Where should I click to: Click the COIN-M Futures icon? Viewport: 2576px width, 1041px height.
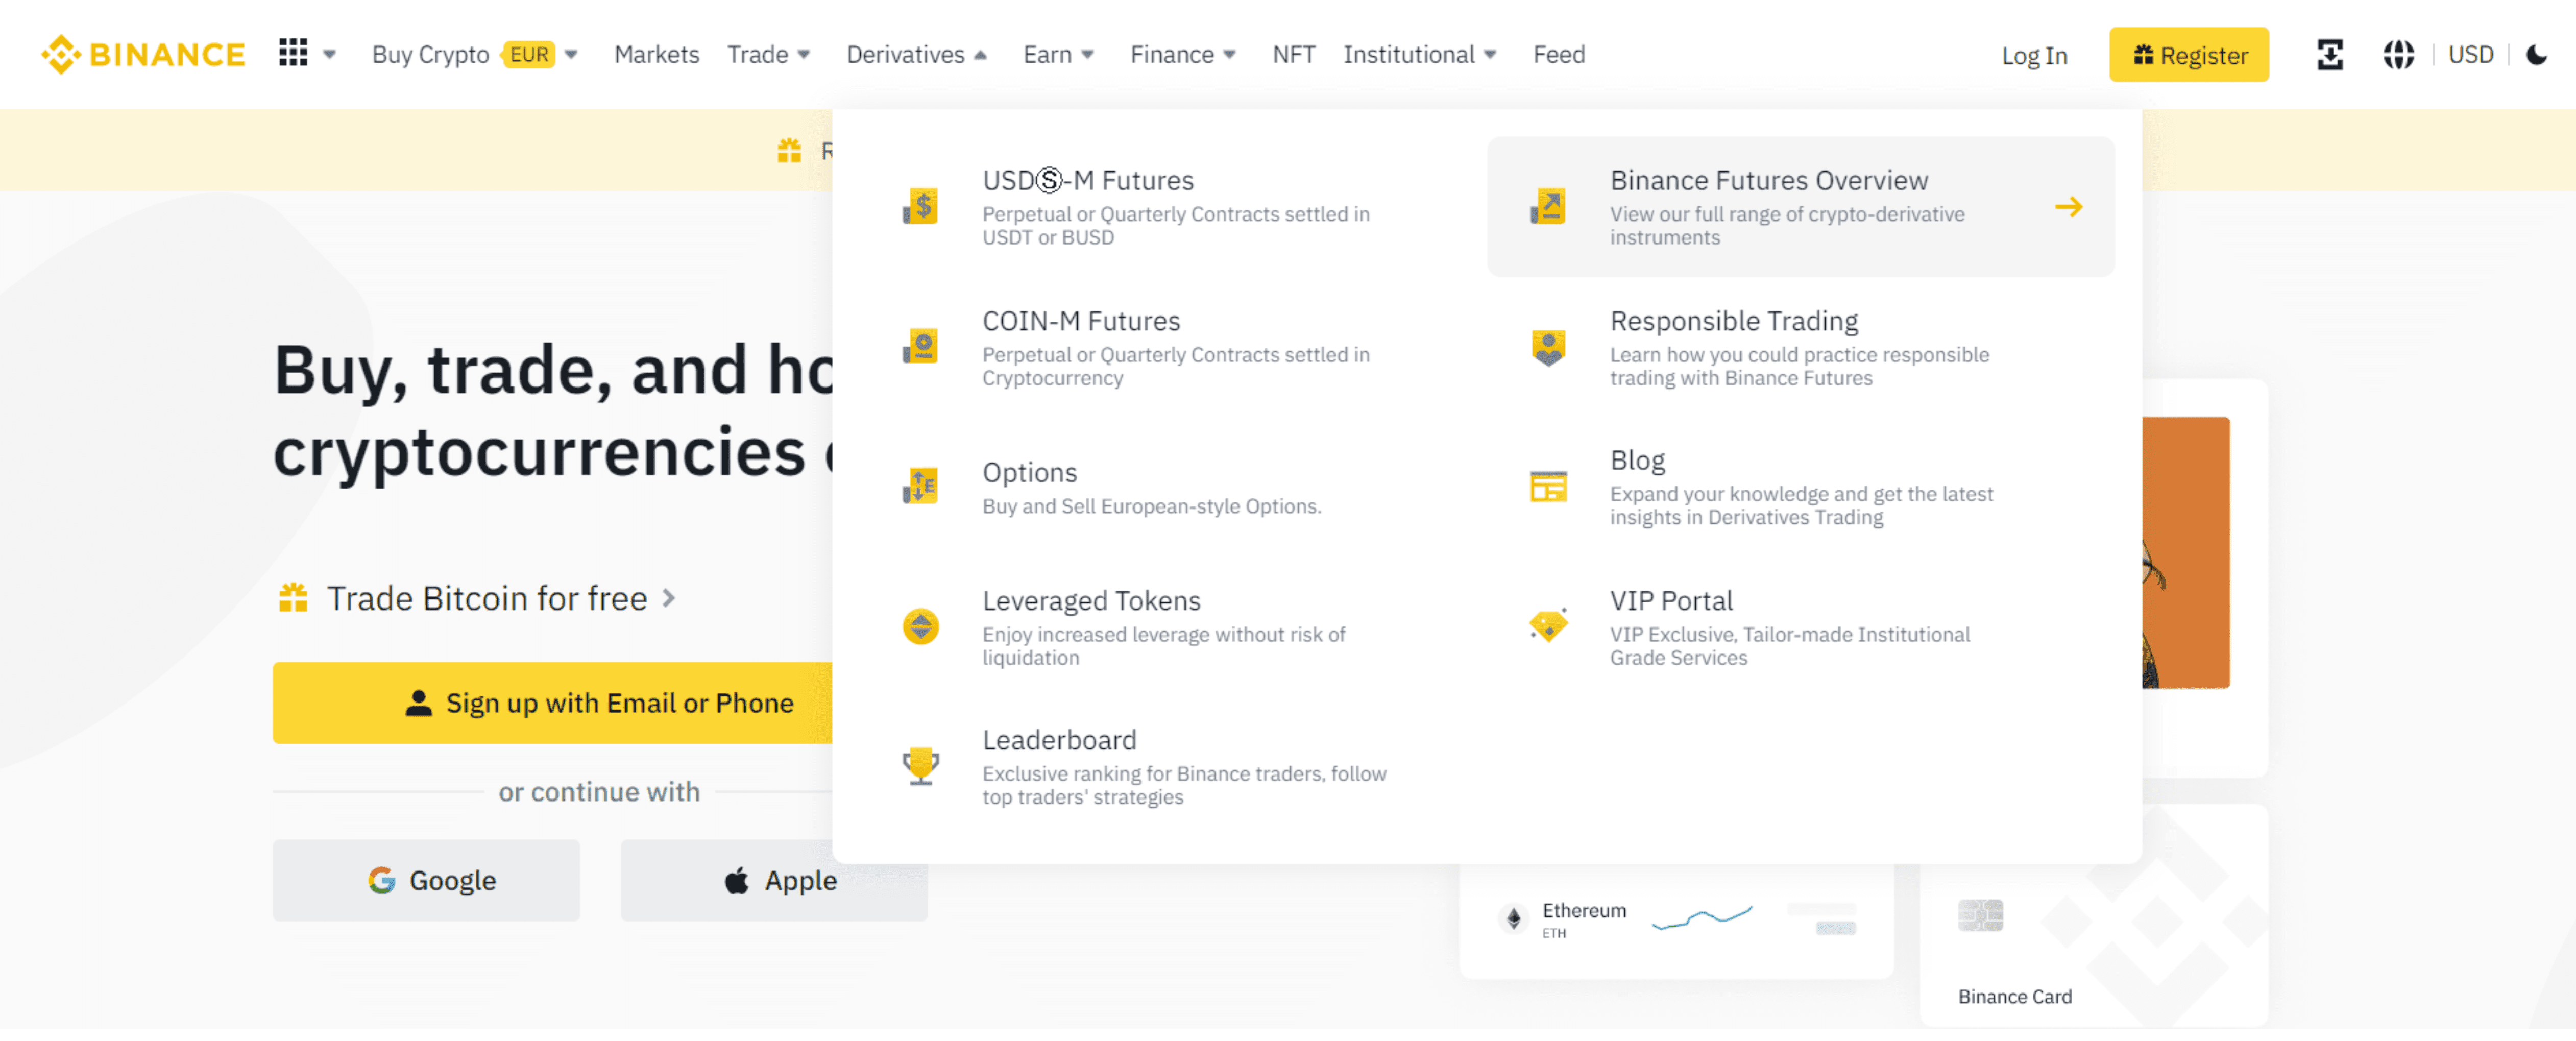point(920,347)
